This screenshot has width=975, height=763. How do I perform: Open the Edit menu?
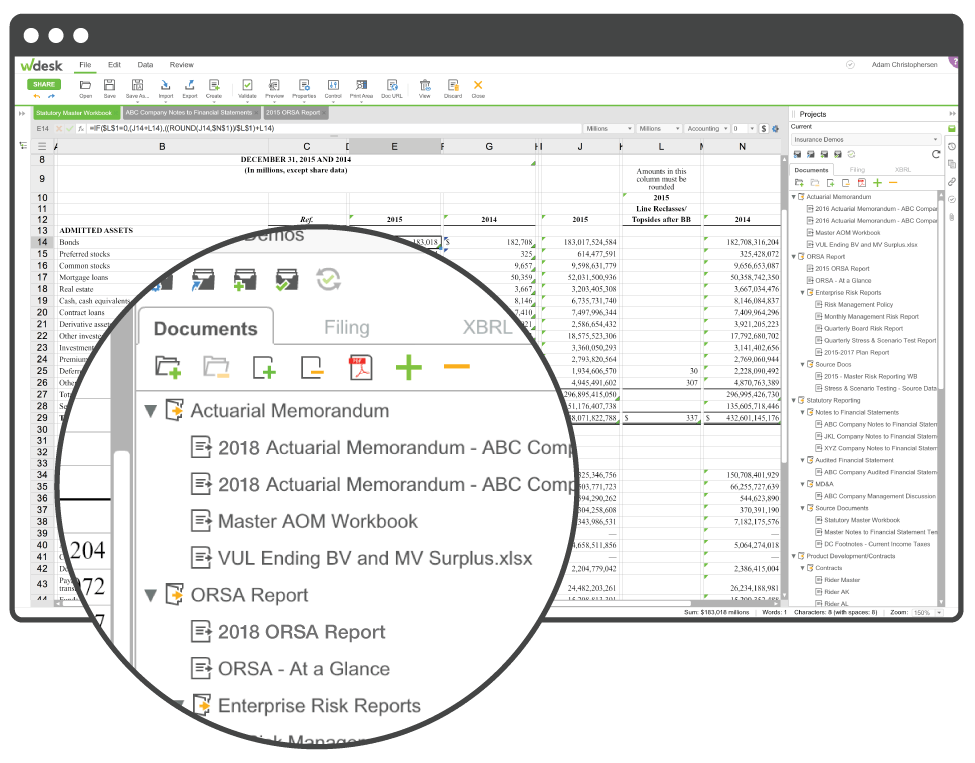[114, 65]
